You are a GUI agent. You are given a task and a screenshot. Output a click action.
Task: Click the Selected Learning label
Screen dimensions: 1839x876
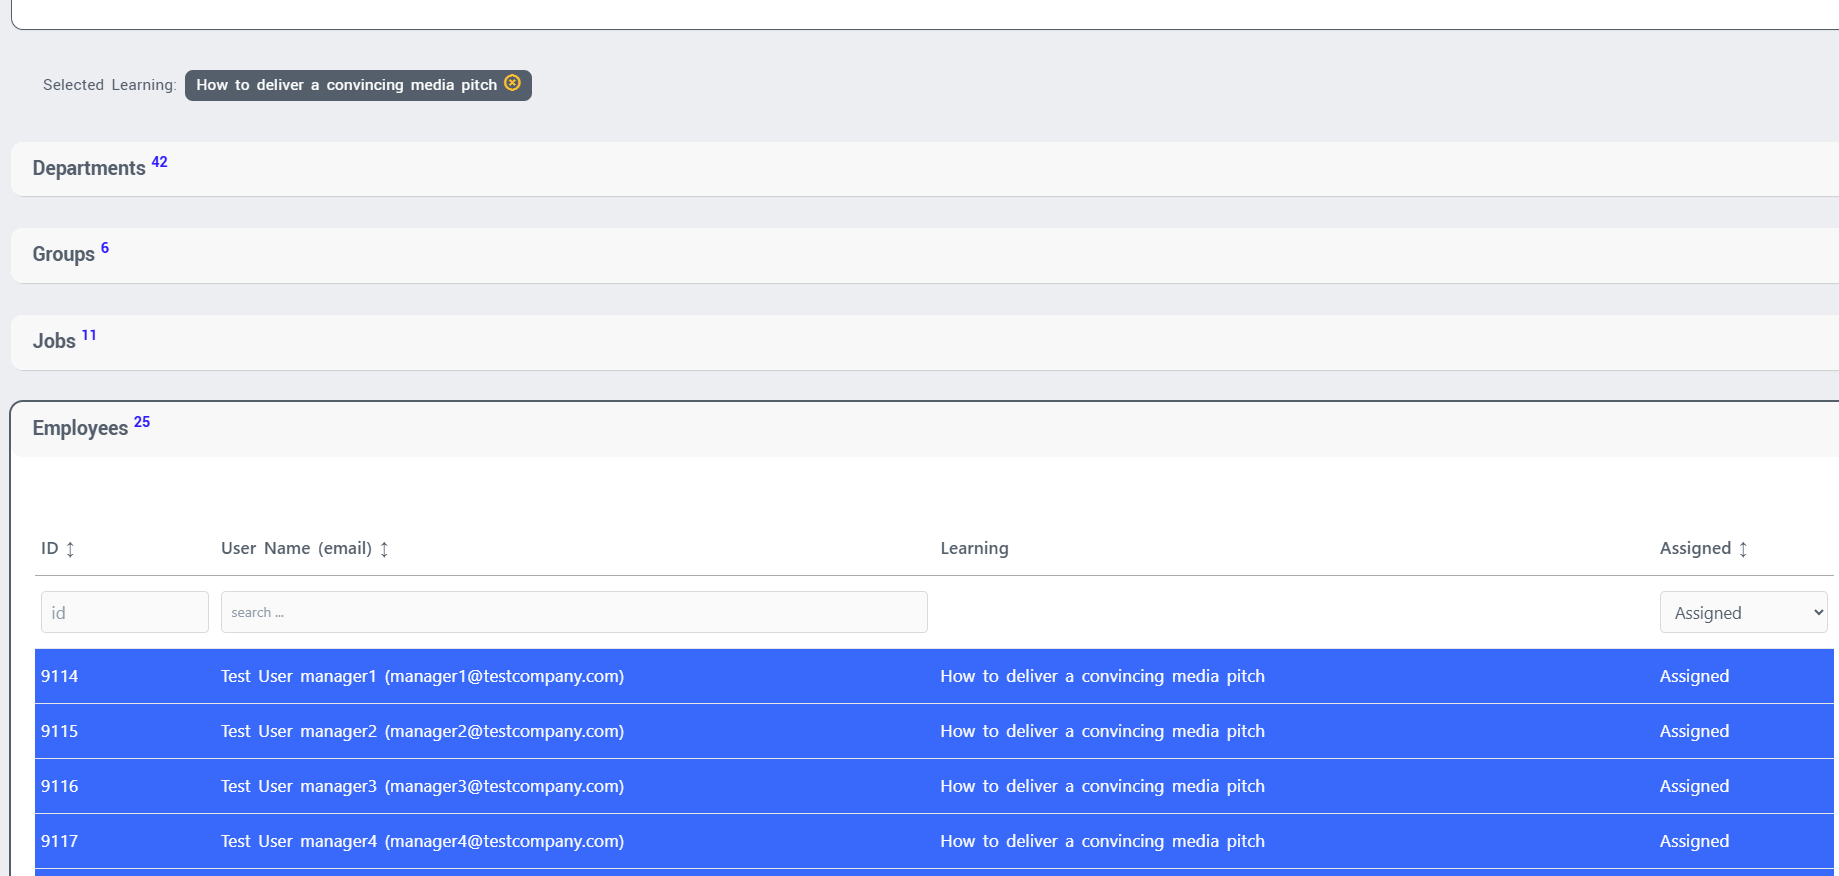[x=110, y=85]
